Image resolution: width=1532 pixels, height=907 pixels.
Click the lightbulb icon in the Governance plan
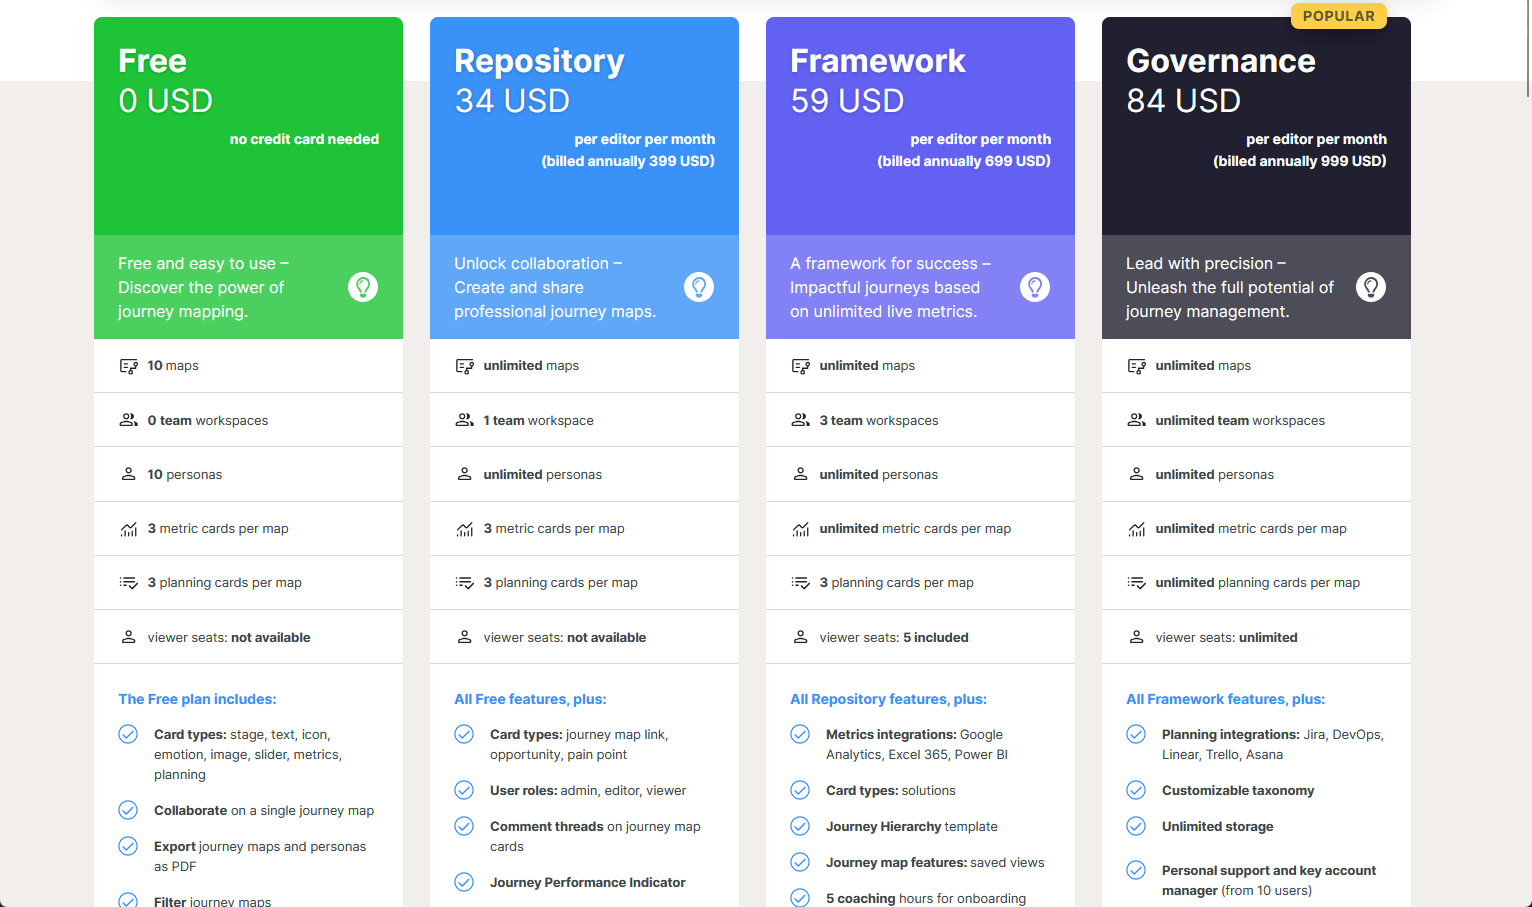pos(1371,287)
